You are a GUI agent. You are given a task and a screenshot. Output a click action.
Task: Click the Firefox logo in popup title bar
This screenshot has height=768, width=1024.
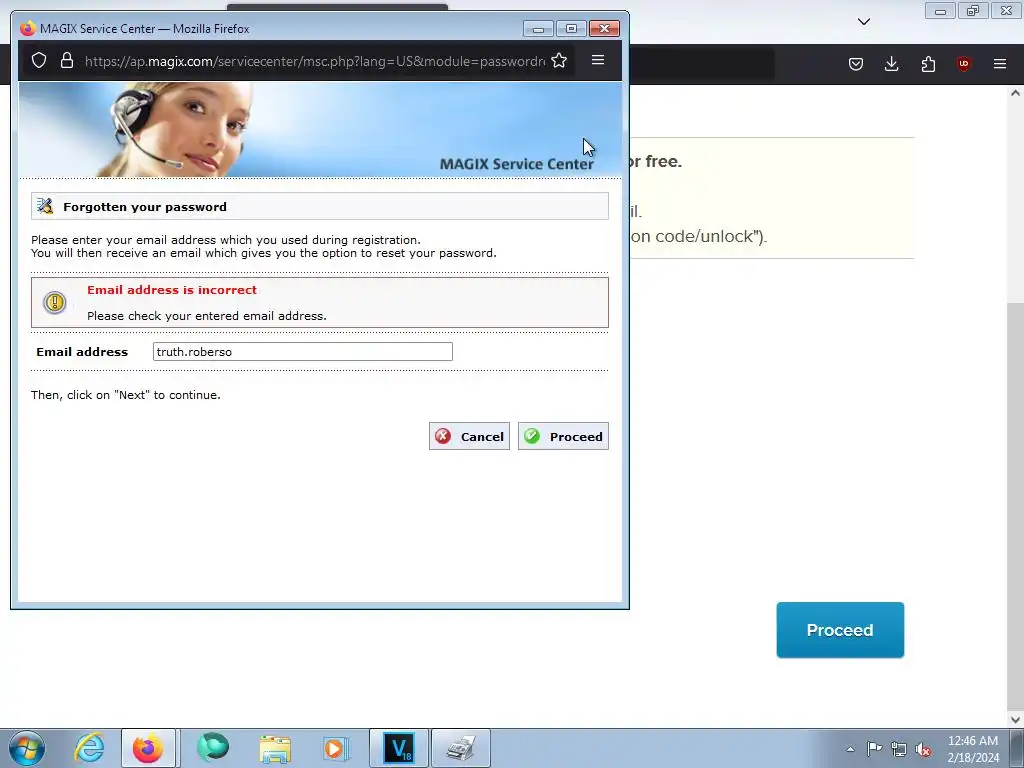pos(27,29)
